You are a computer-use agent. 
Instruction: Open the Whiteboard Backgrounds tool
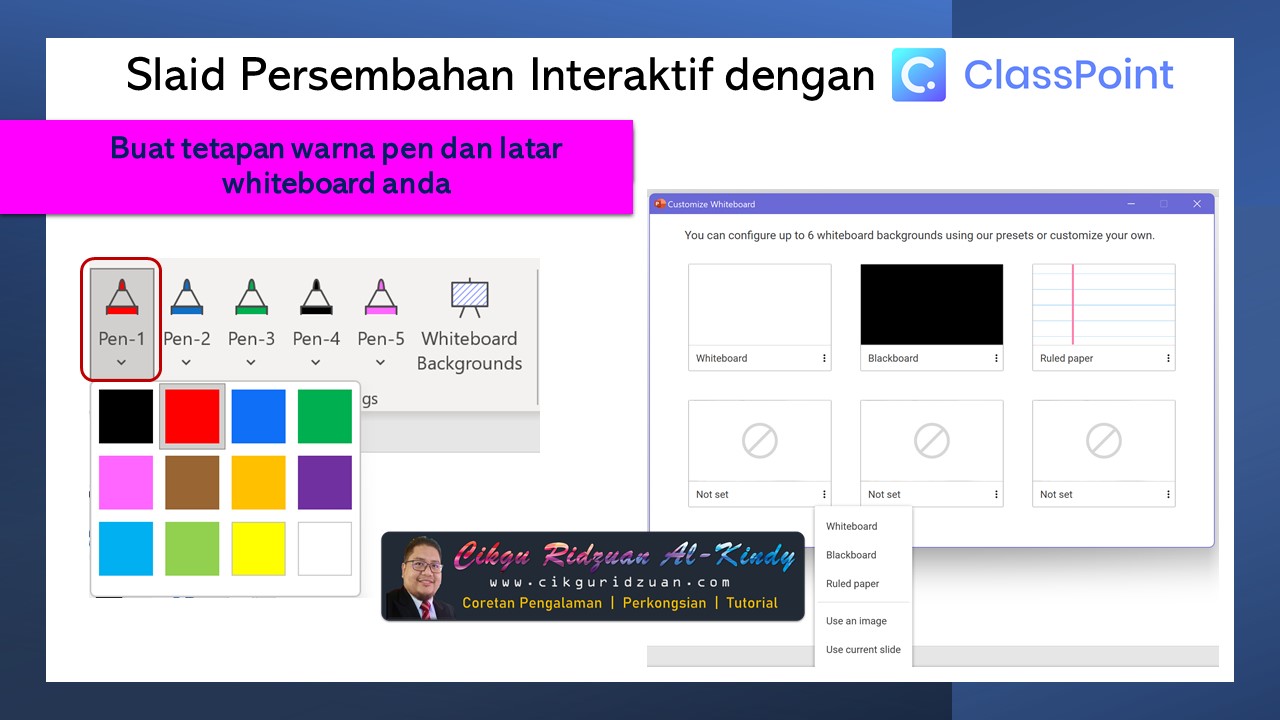pyautogui.click(x=469, y=320)
